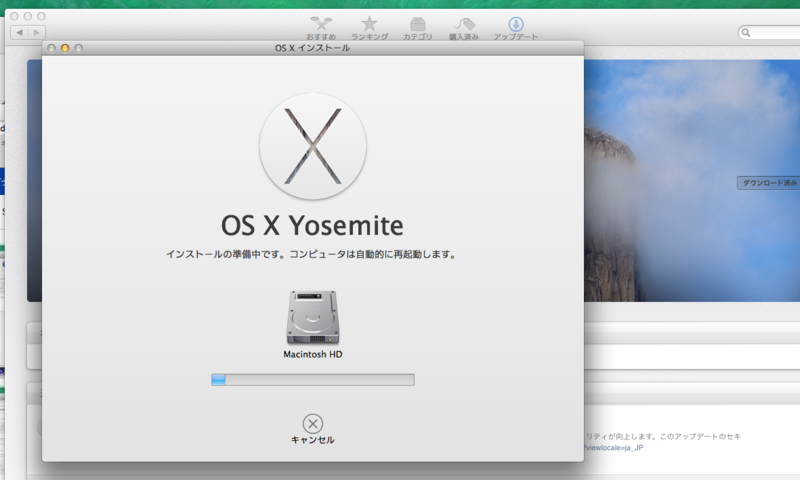Screen dimensions: 800x480
Task: Click the install progress bar
Action: click(313, 380)
